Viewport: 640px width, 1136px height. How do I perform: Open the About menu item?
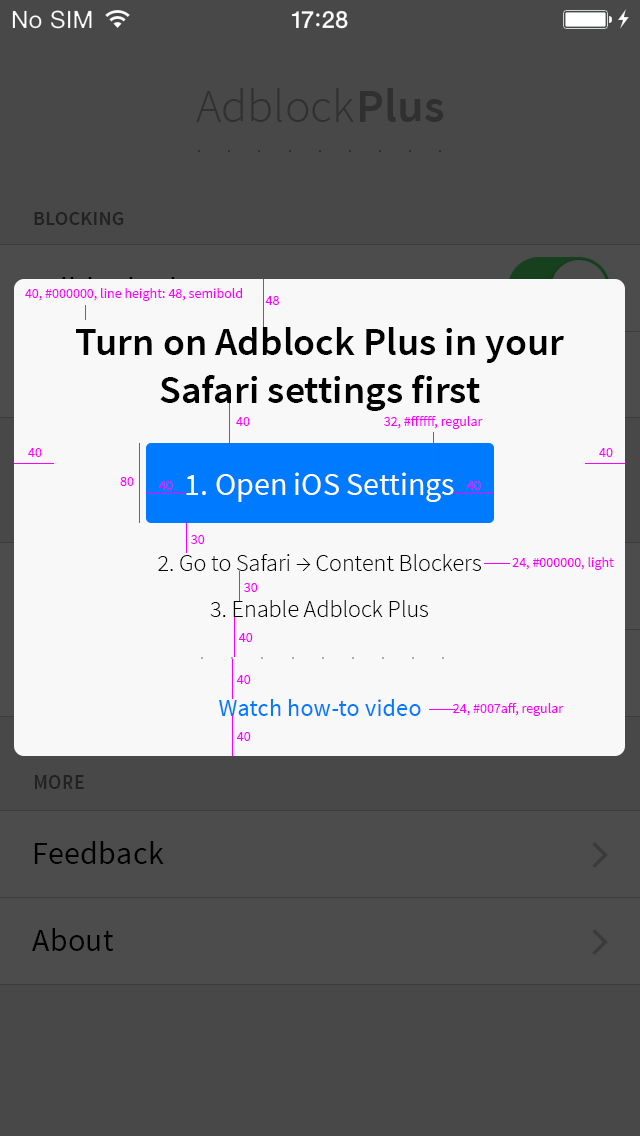pos(320,941)
